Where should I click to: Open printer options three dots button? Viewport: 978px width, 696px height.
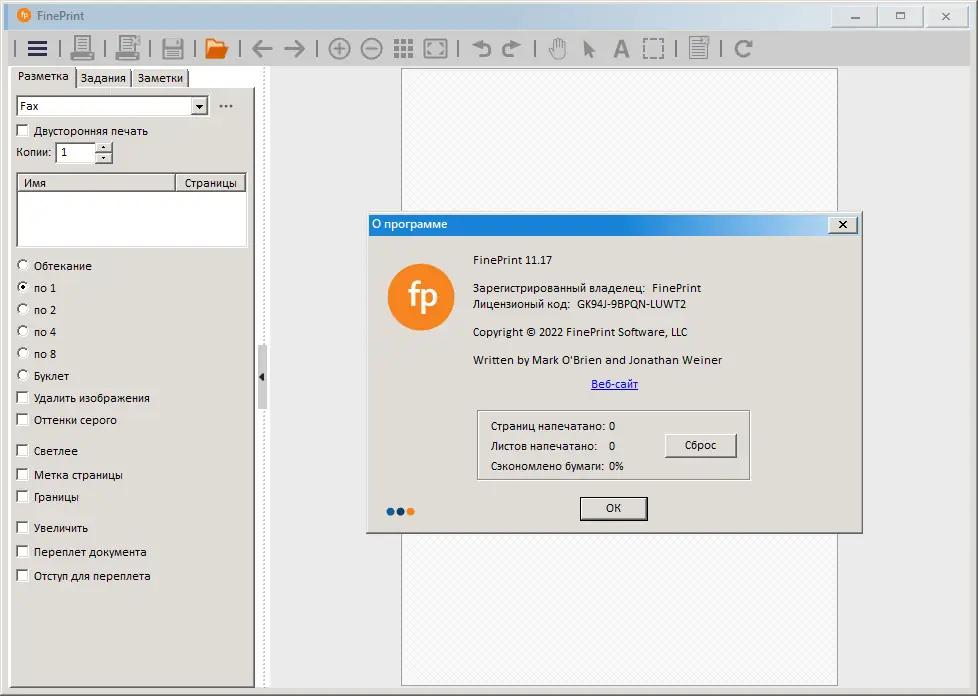(226, 106)
